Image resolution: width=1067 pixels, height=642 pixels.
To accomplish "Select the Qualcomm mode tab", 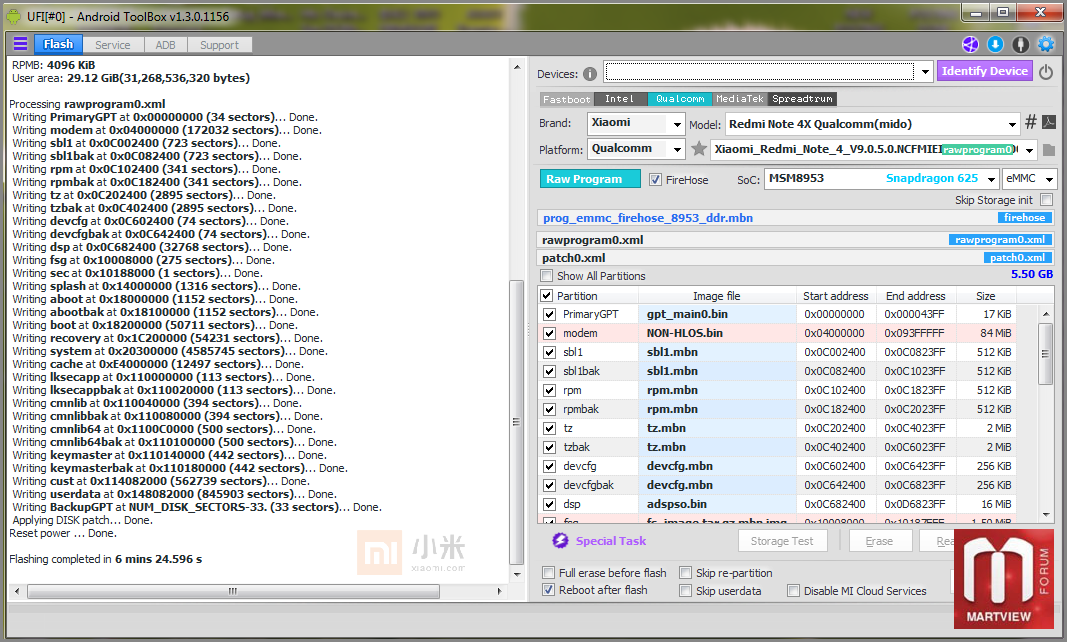I will tap(680, 99).
